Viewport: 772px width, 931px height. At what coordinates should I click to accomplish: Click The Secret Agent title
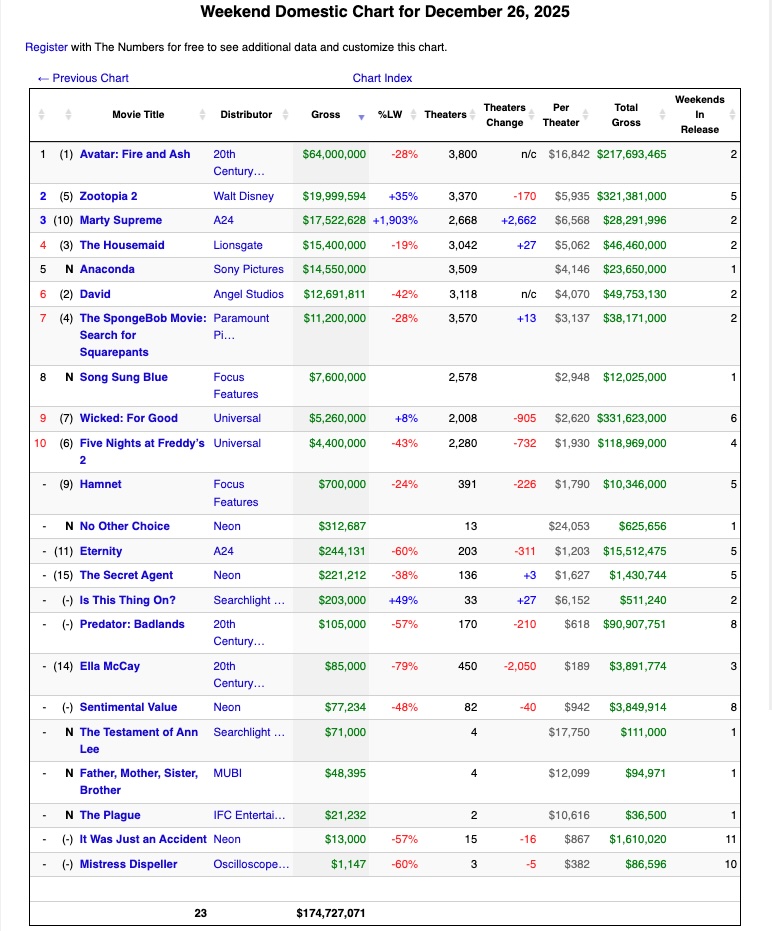coord(126,575)
